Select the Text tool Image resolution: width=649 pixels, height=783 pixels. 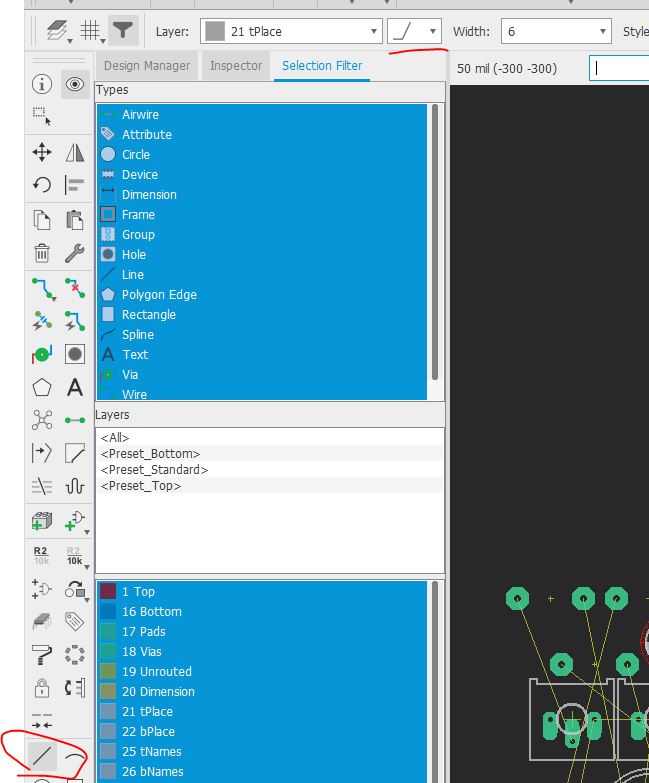(75, 388)
